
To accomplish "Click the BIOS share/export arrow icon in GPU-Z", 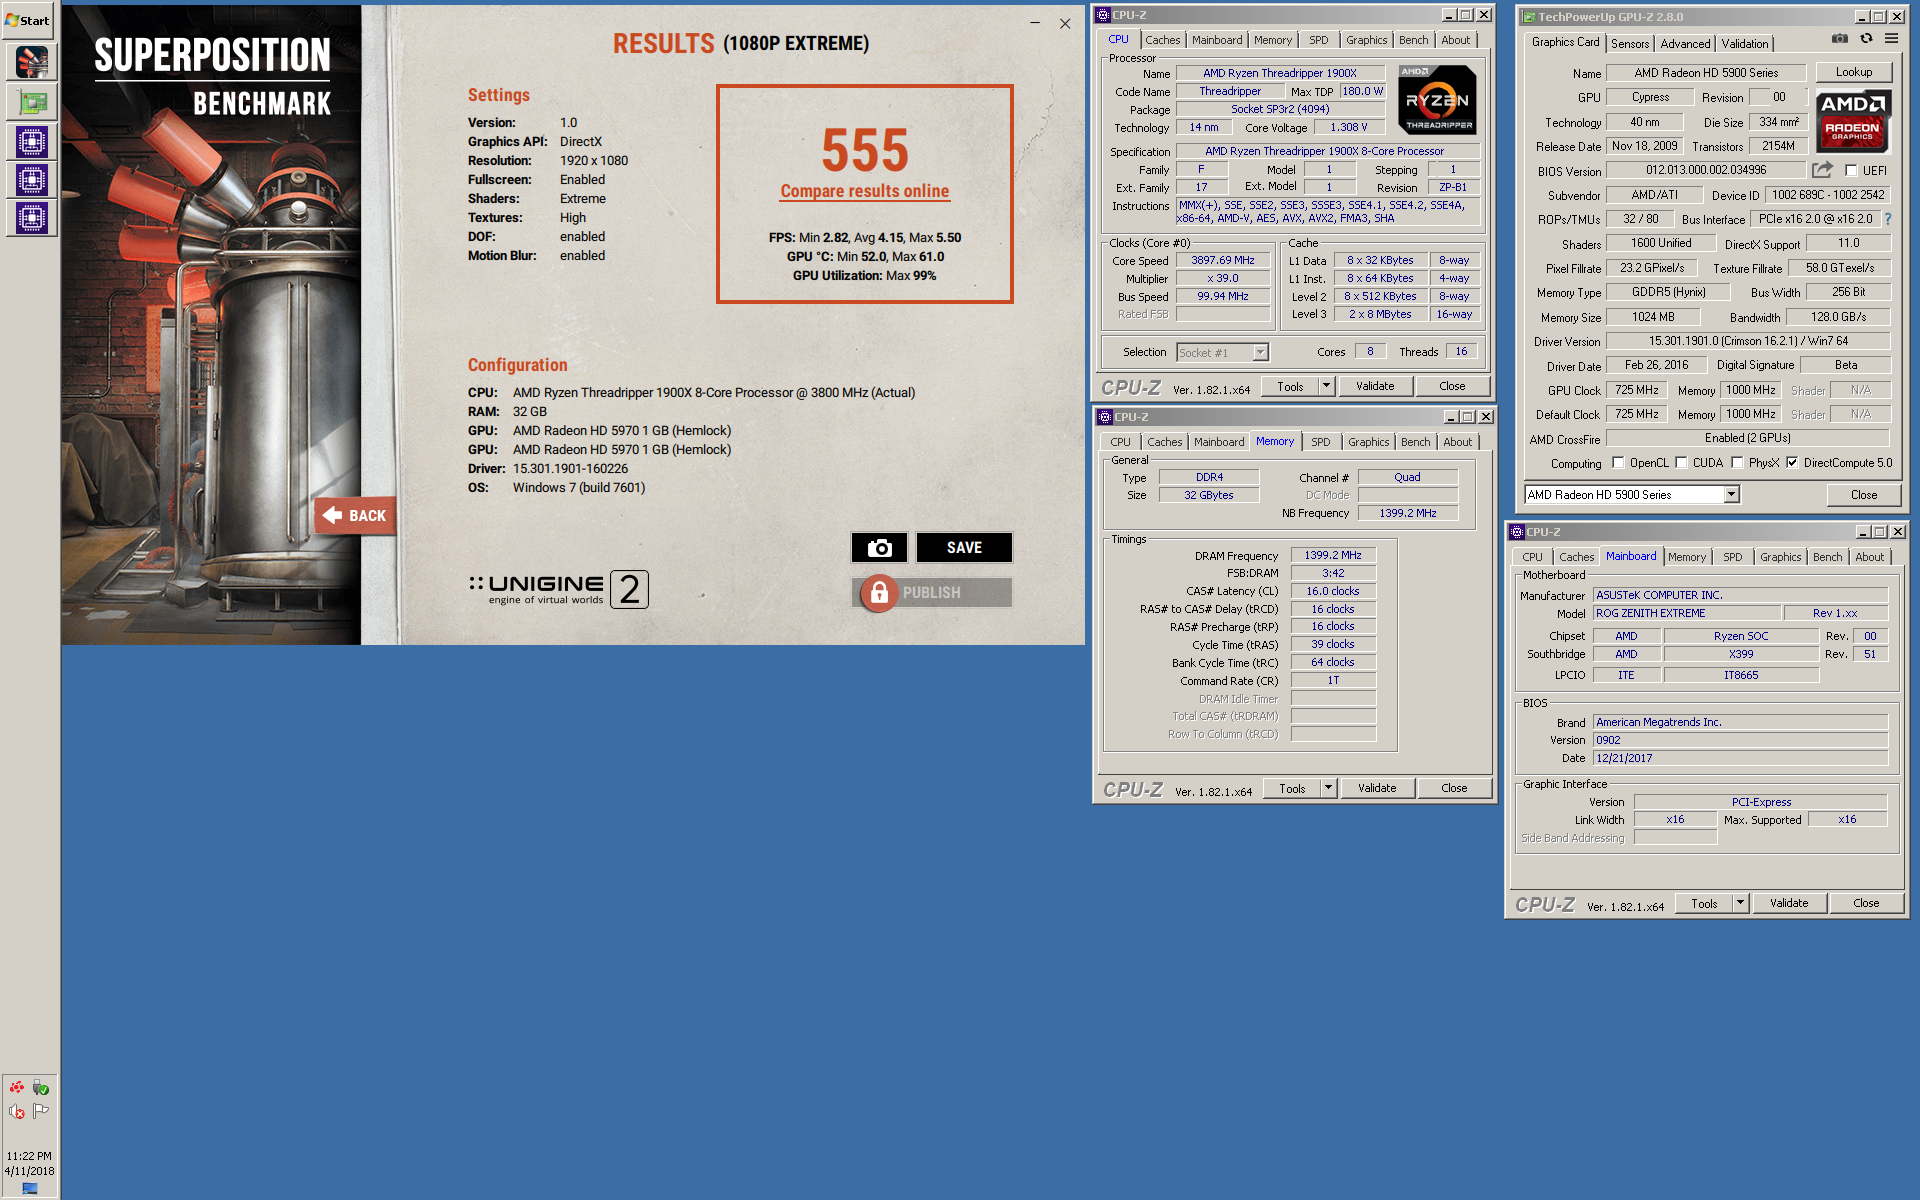I will click(1822, 170).
